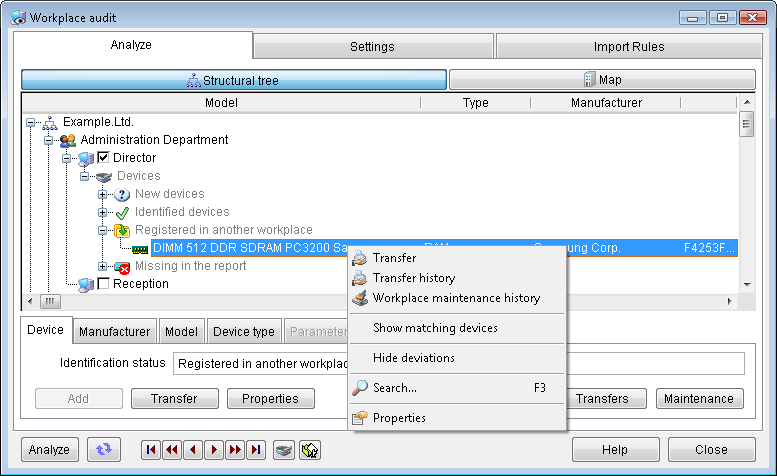Switch to the Map view
Viewport: 777px width, 476px height.
[x=602, y=80]
